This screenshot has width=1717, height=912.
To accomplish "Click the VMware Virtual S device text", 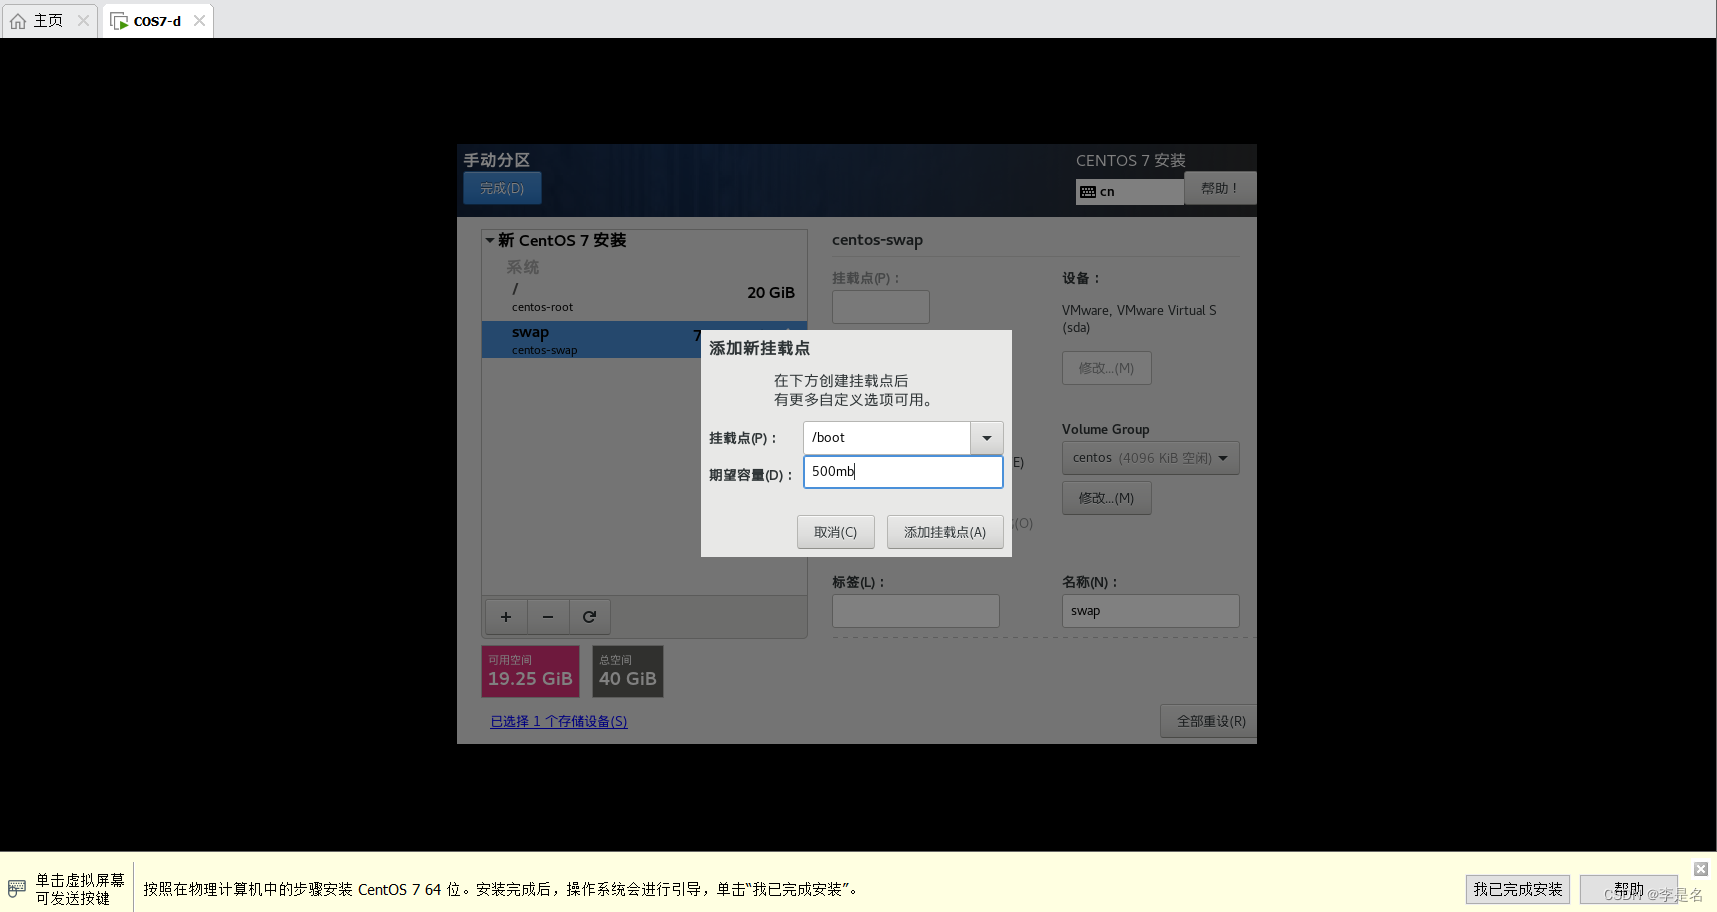I will [1139, 319].
